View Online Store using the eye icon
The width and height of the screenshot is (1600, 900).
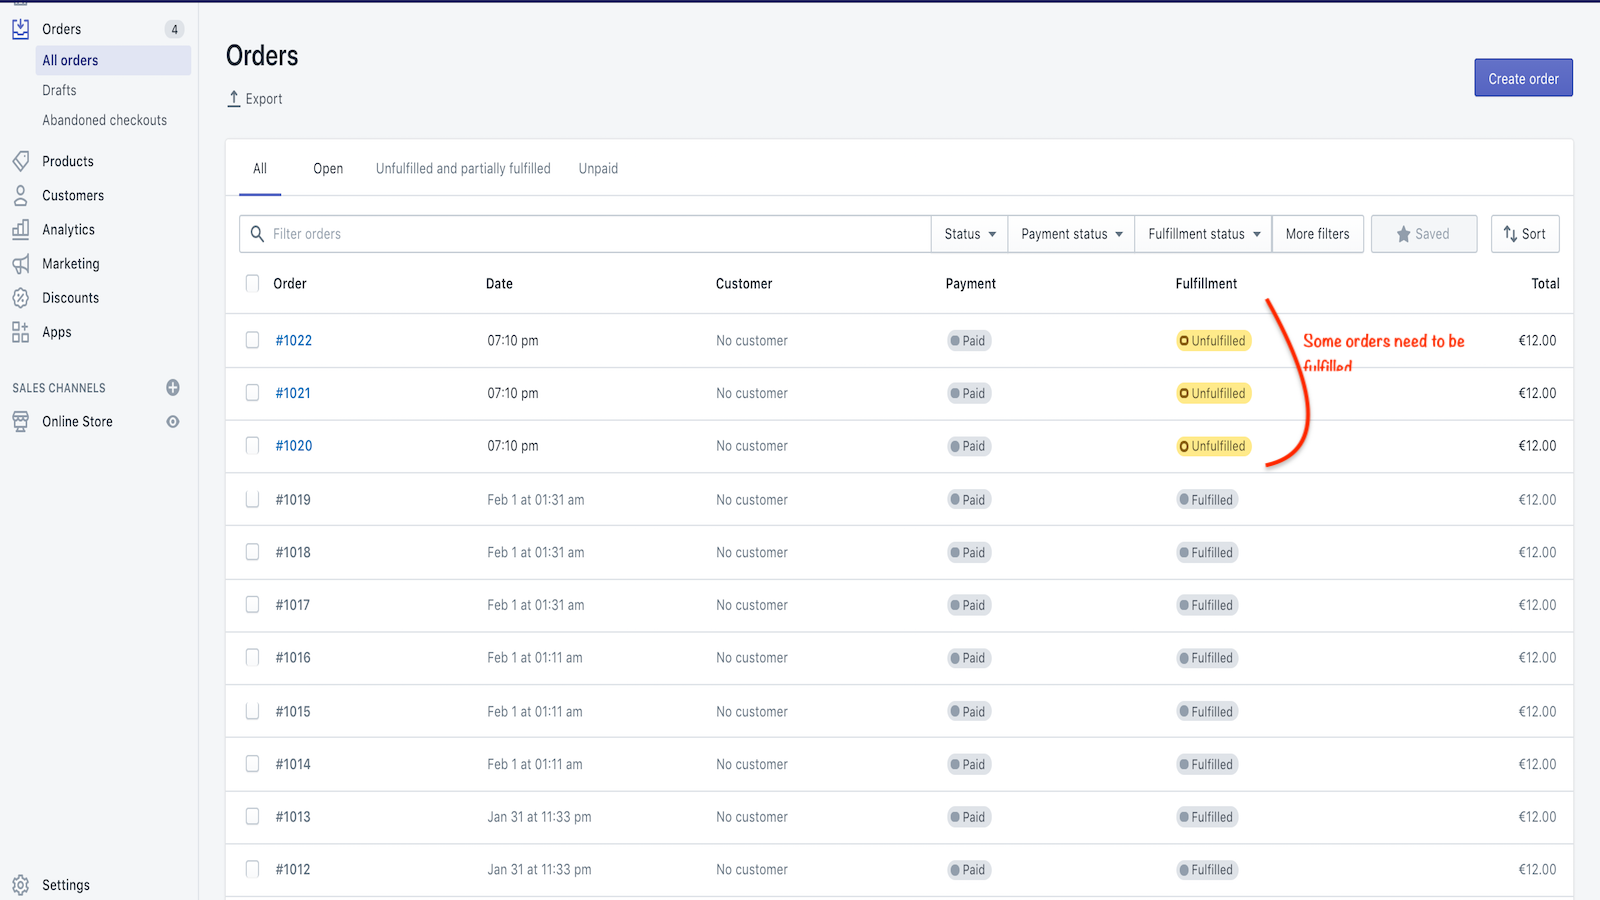pos(173,422)
